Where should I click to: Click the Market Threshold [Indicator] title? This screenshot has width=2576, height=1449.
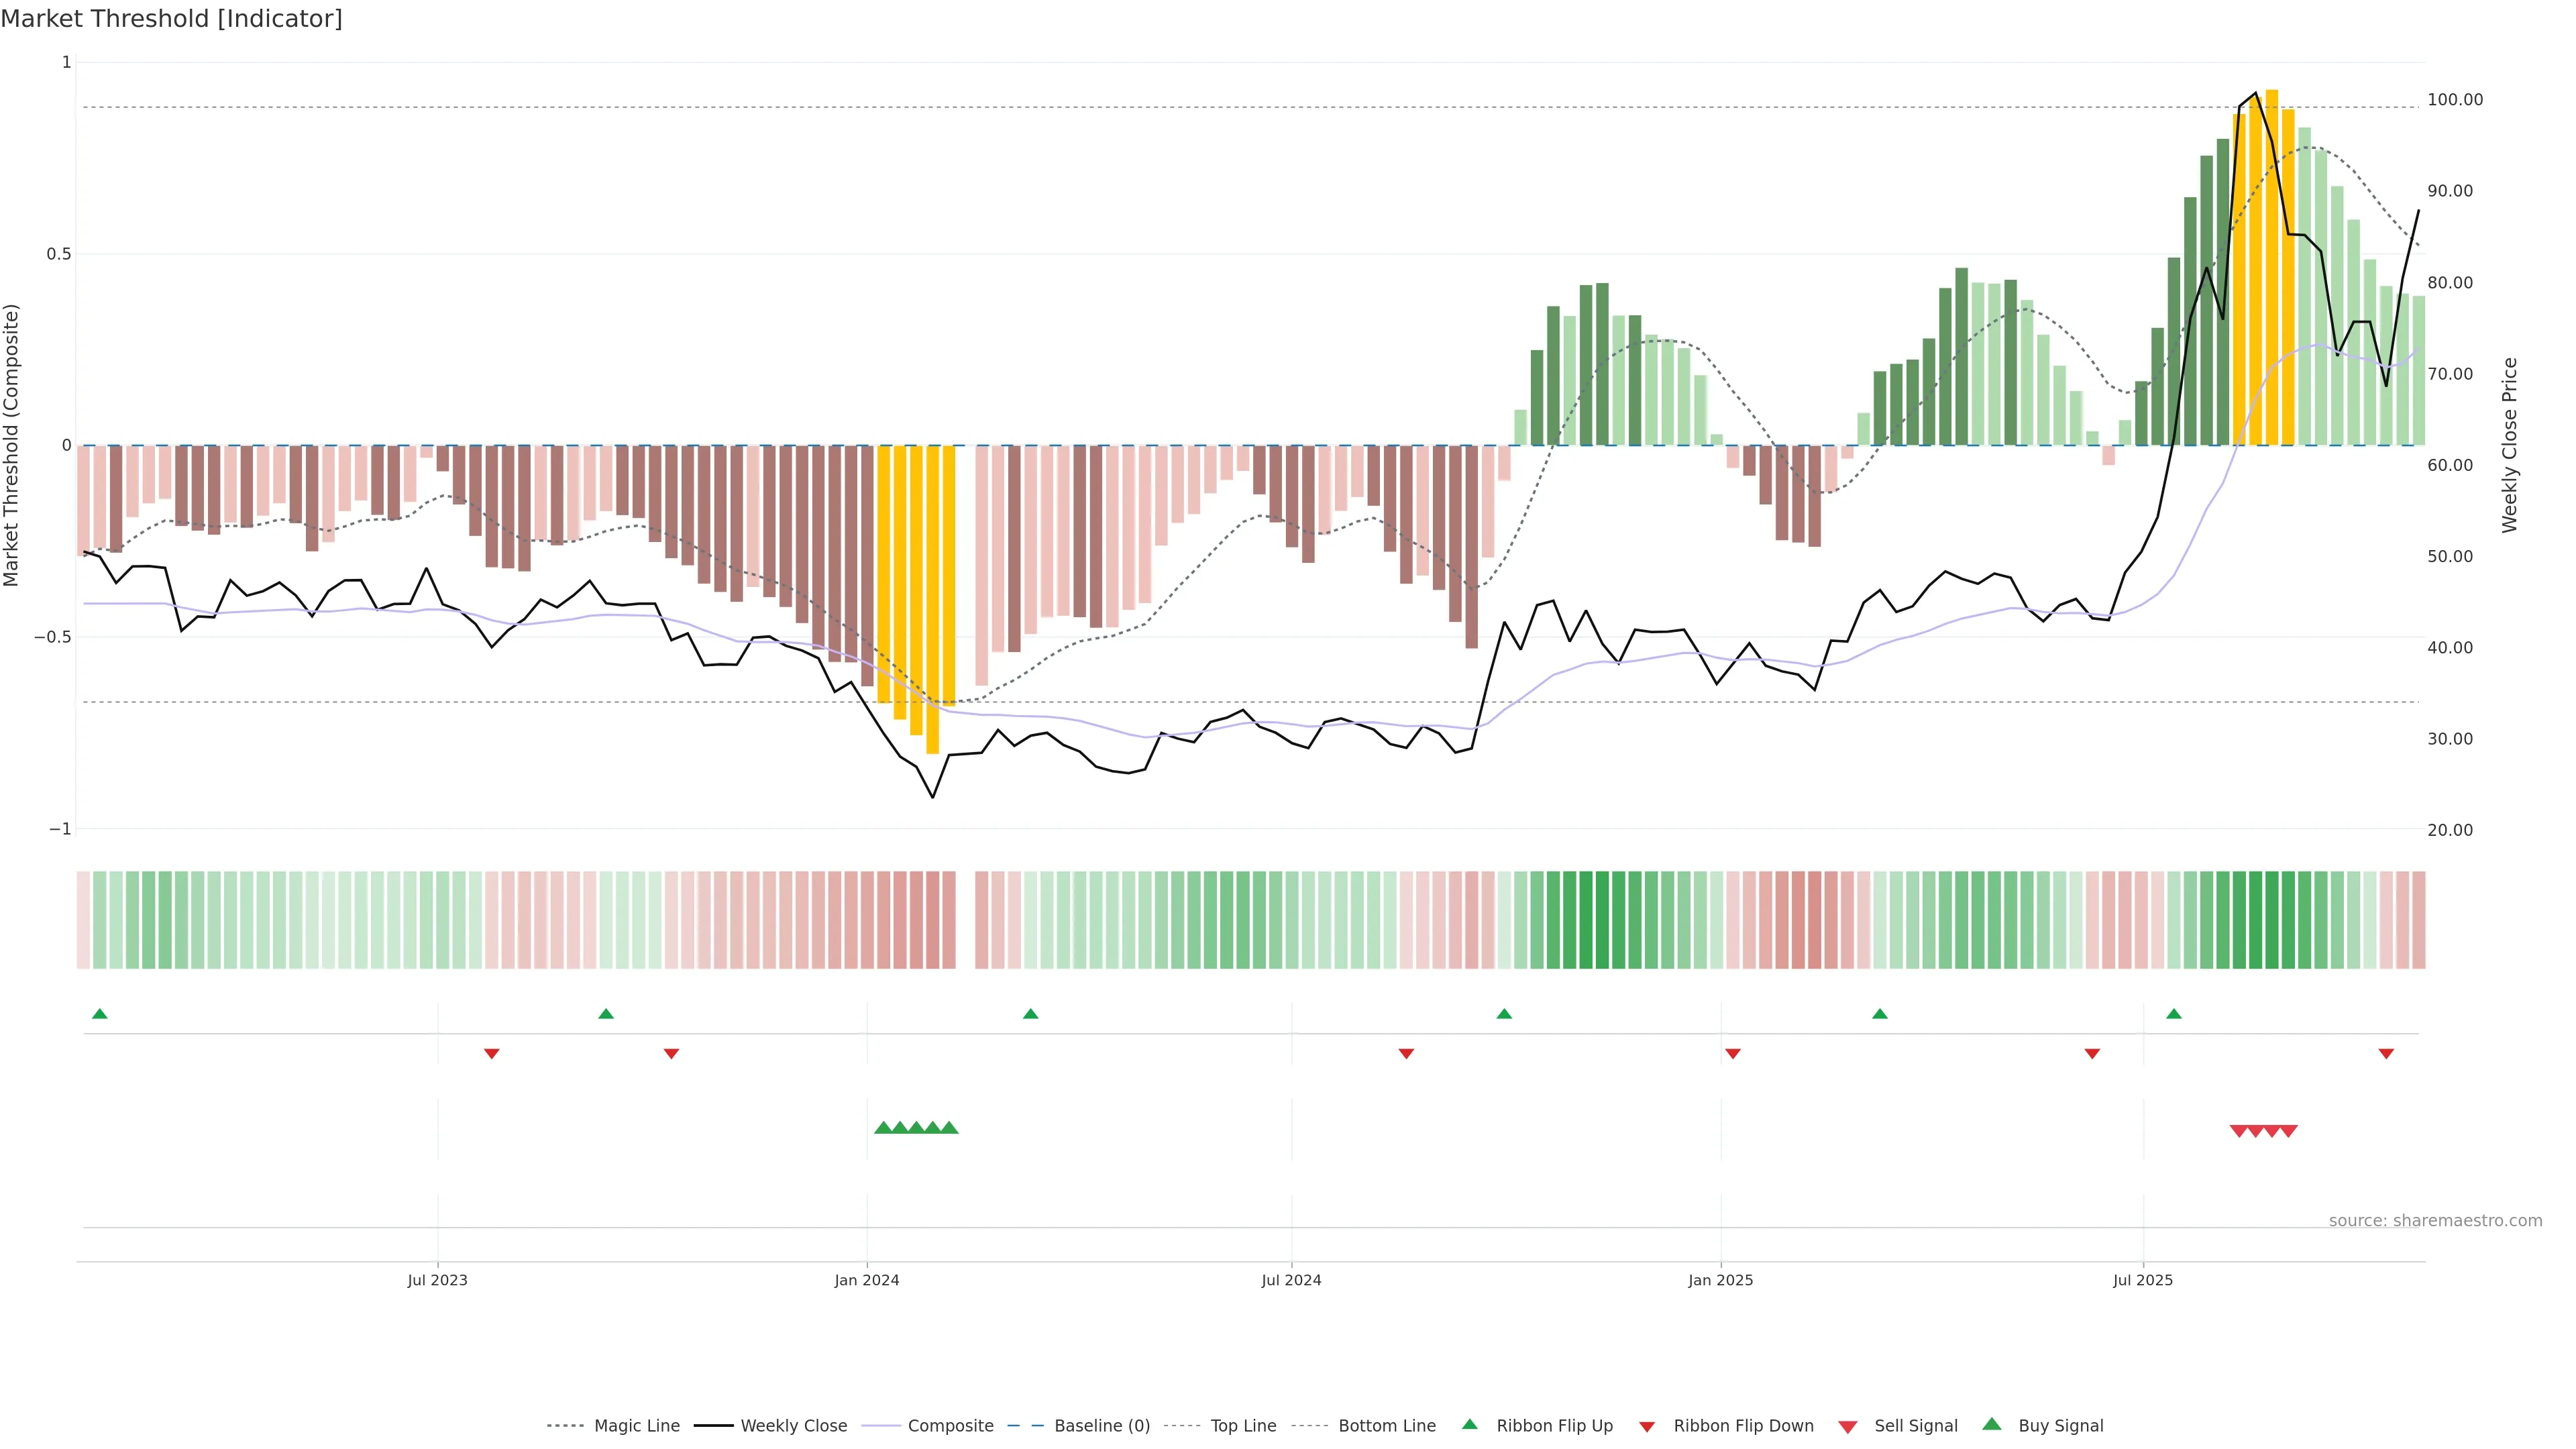171,19
